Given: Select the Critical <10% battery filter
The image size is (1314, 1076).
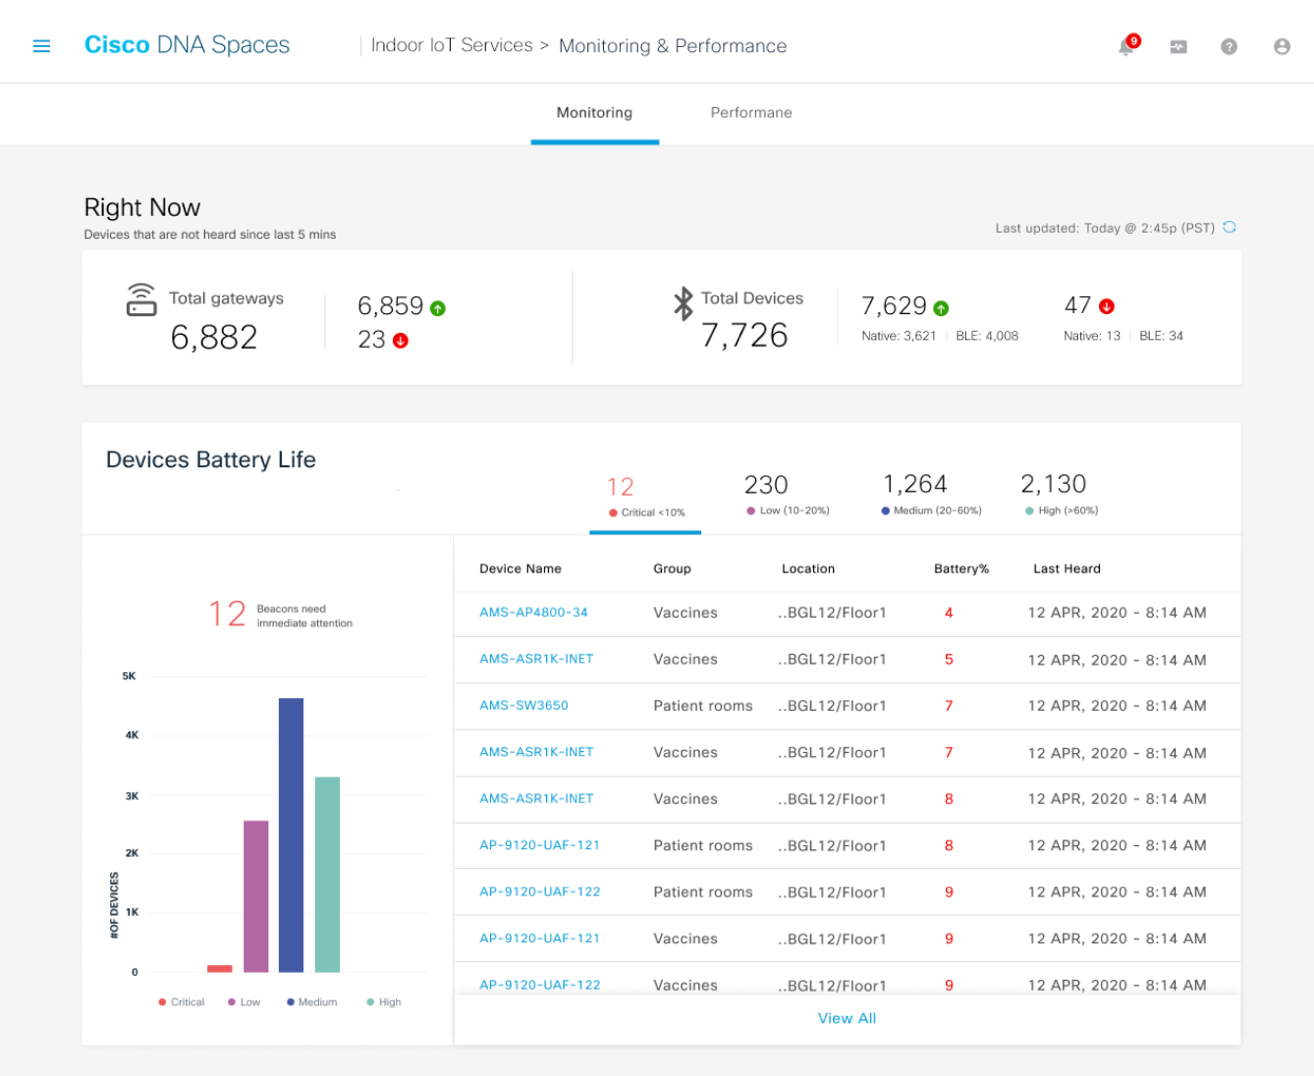Looking at the screenshot, I should pyautogui.click(x=645, y=497).
